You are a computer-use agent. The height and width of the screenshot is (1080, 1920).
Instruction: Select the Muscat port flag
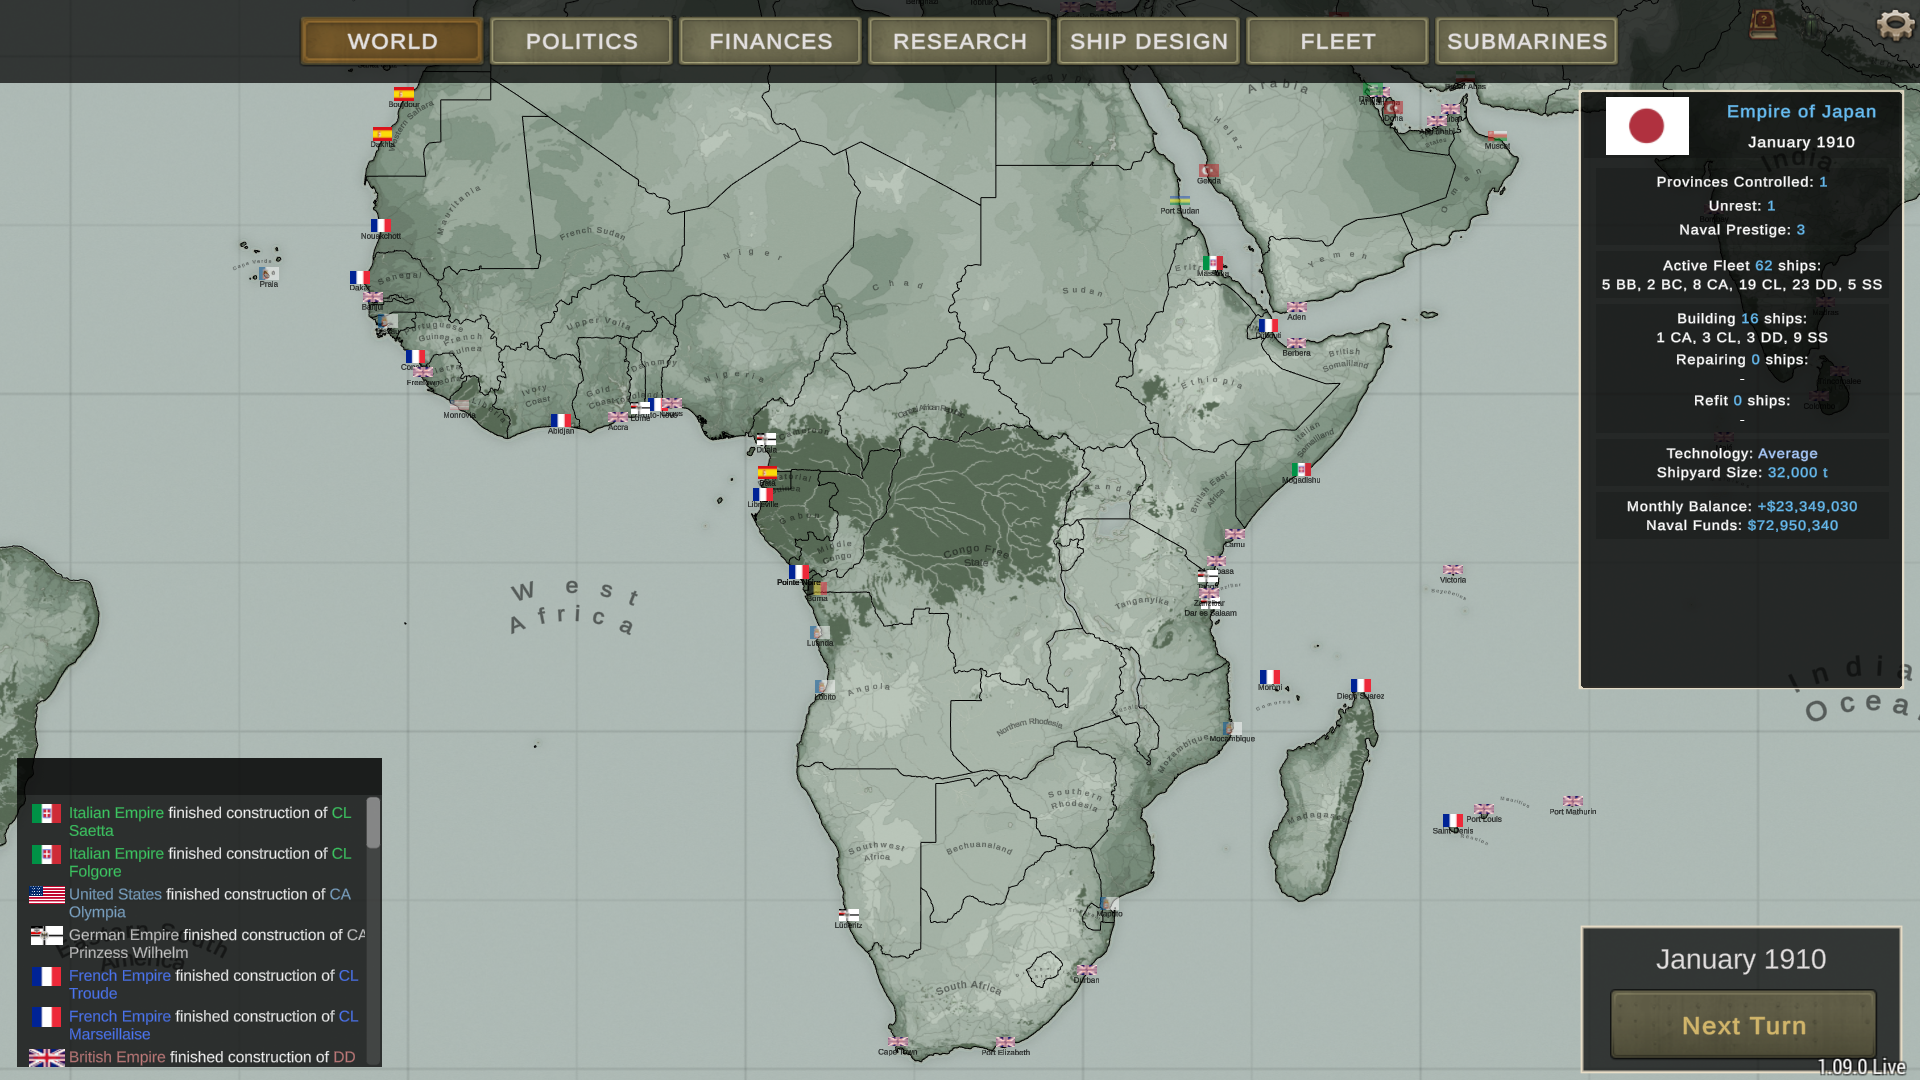(1497, 136)
